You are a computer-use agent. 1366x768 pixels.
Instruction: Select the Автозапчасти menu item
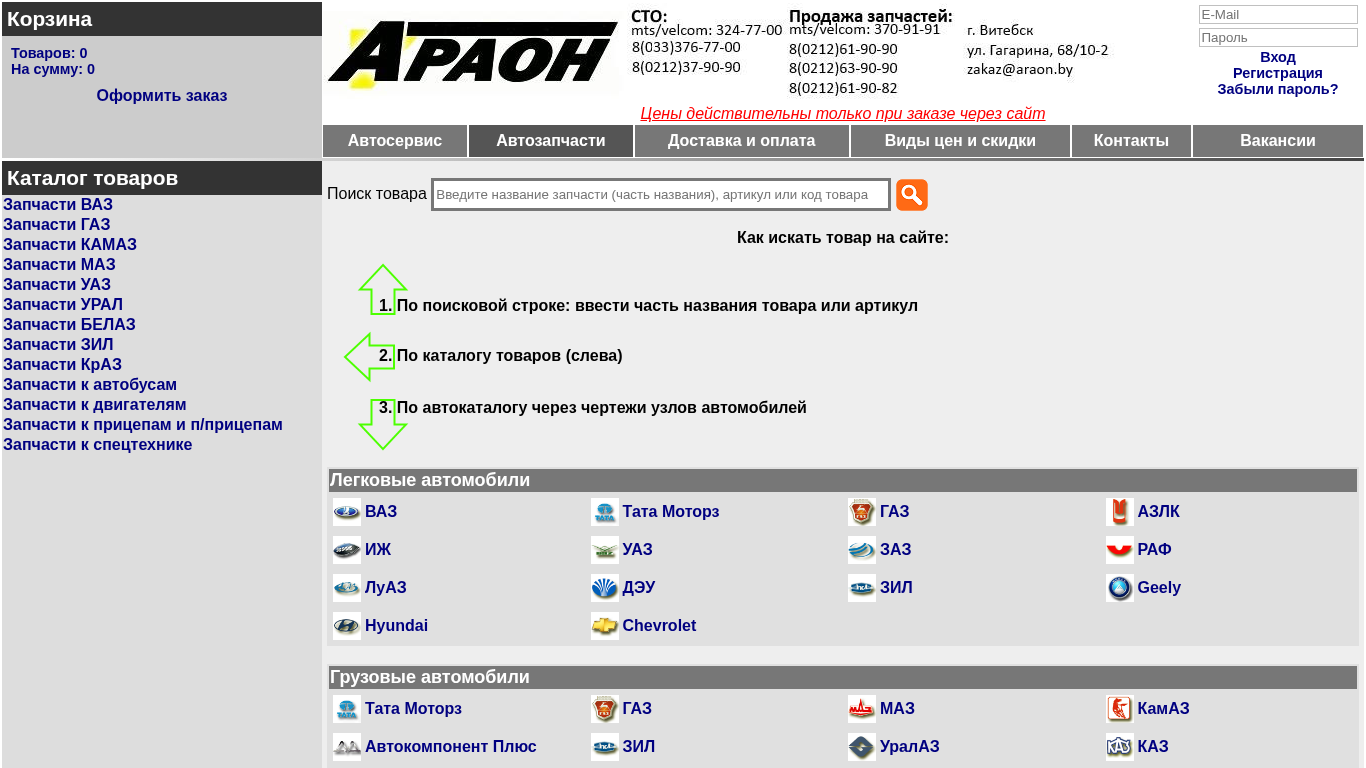[x=551, y=141]
